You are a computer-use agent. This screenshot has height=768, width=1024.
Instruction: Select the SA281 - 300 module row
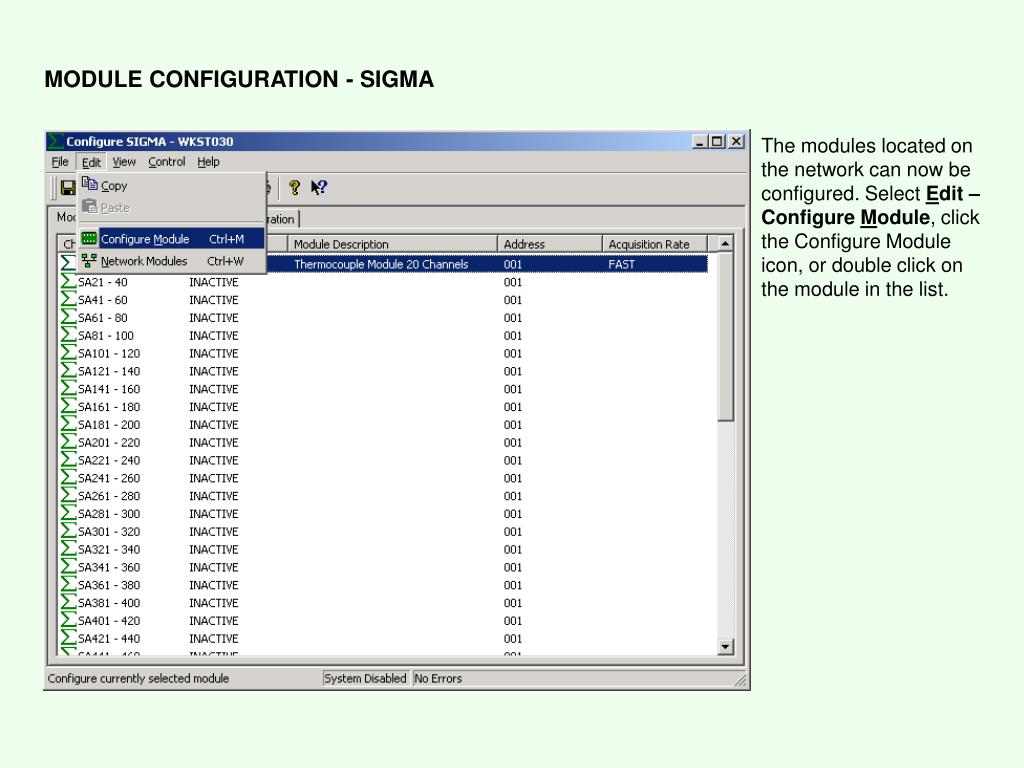(x=384, y=513)
